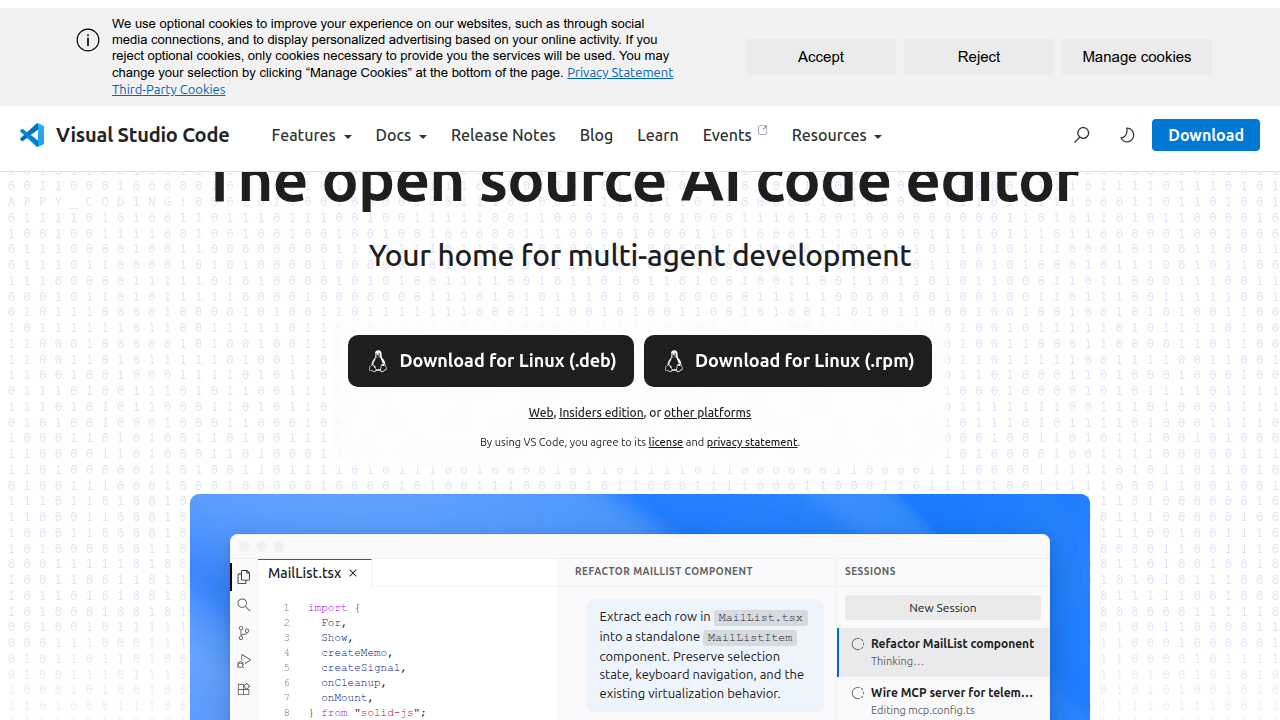This screenshot has width=1280, height=720.
Task: Open Manage cookies settings
Action: pos(1137,57)
